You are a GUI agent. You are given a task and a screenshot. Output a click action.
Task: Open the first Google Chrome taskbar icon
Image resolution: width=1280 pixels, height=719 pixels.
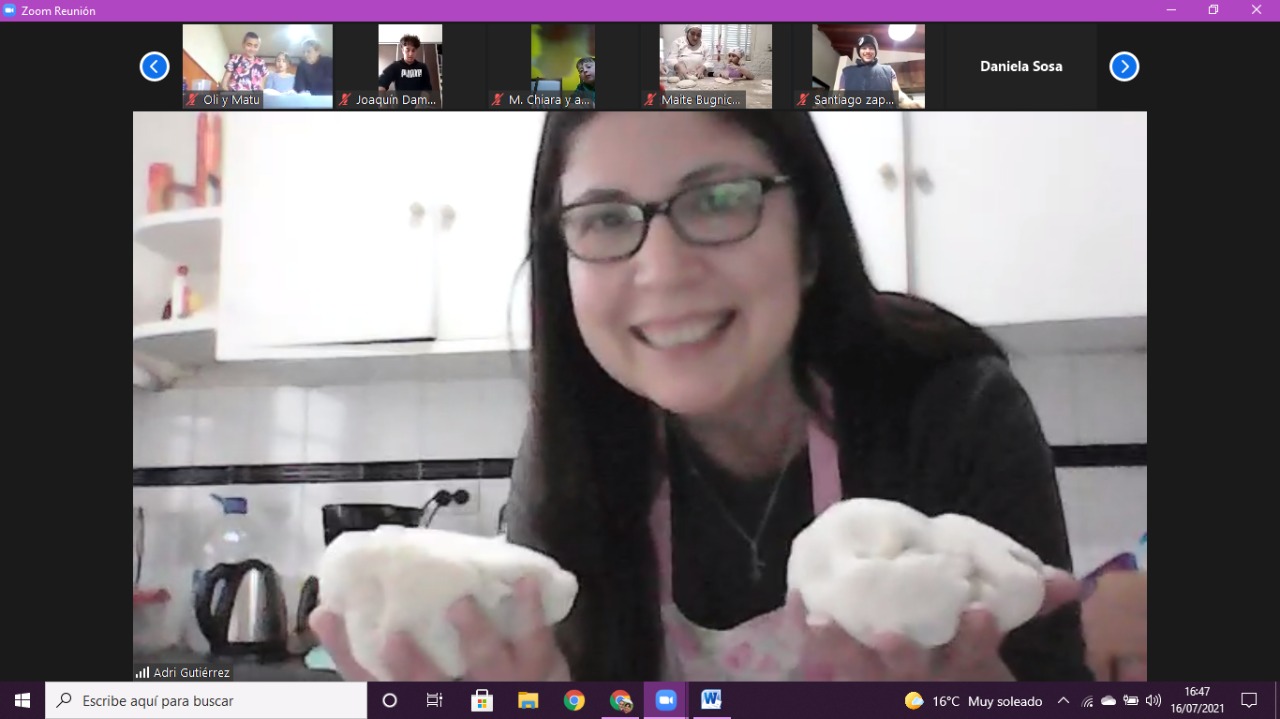point(574,700)
